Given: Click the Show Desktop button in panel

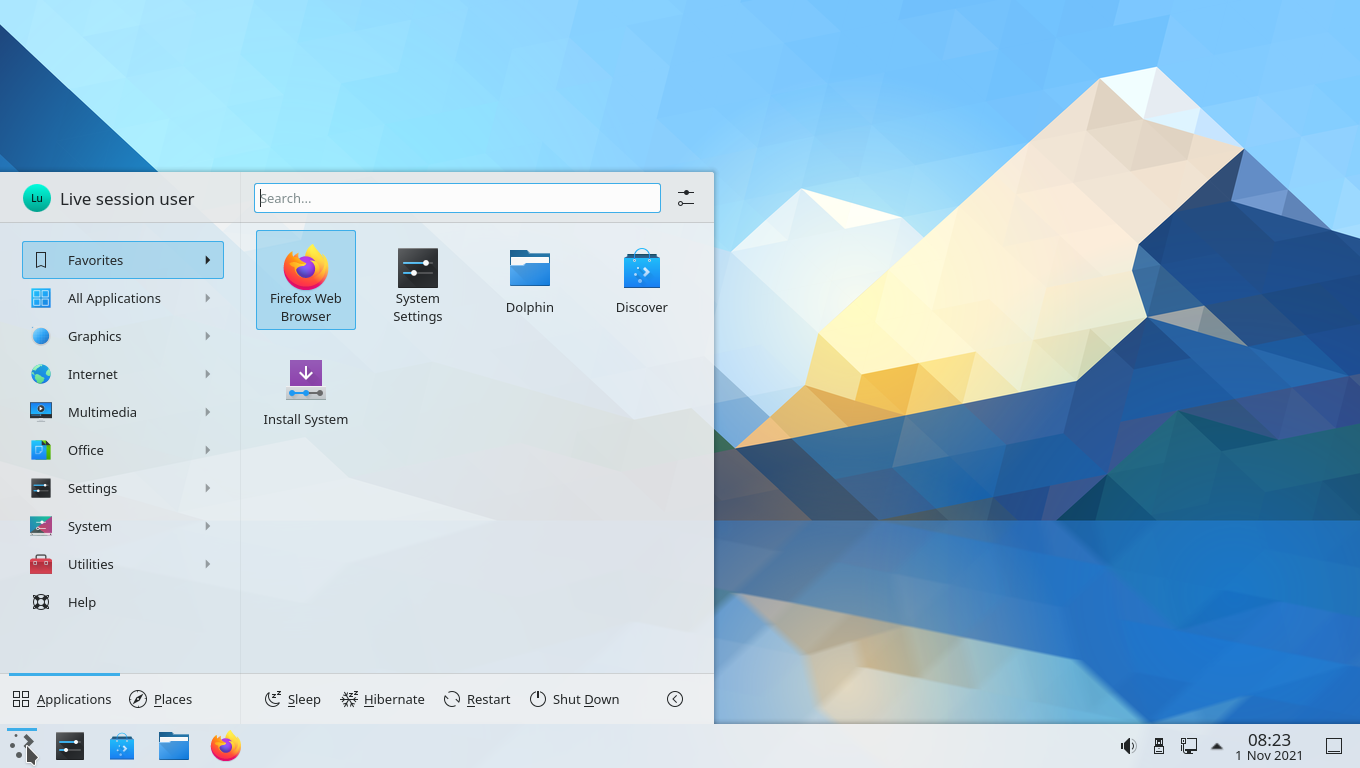Looking at the screenshot, I should tap(1334, 746).
